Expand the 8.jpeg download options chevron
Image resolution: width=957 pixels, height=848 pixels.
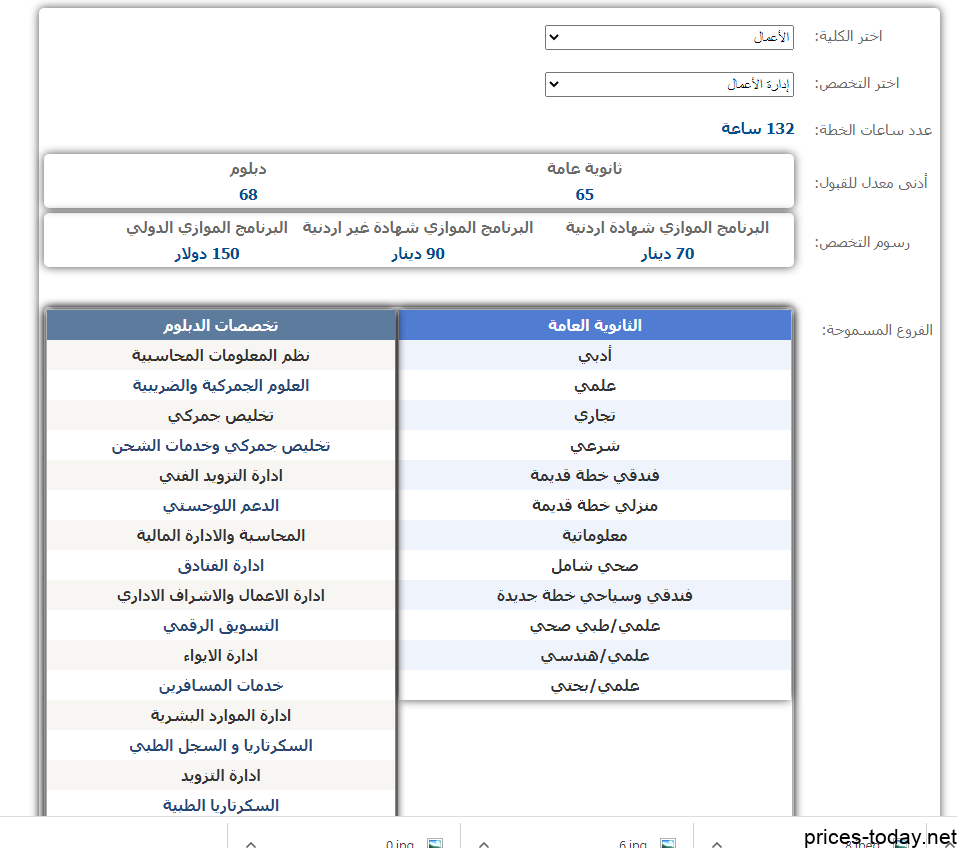[x=717, y=844]
